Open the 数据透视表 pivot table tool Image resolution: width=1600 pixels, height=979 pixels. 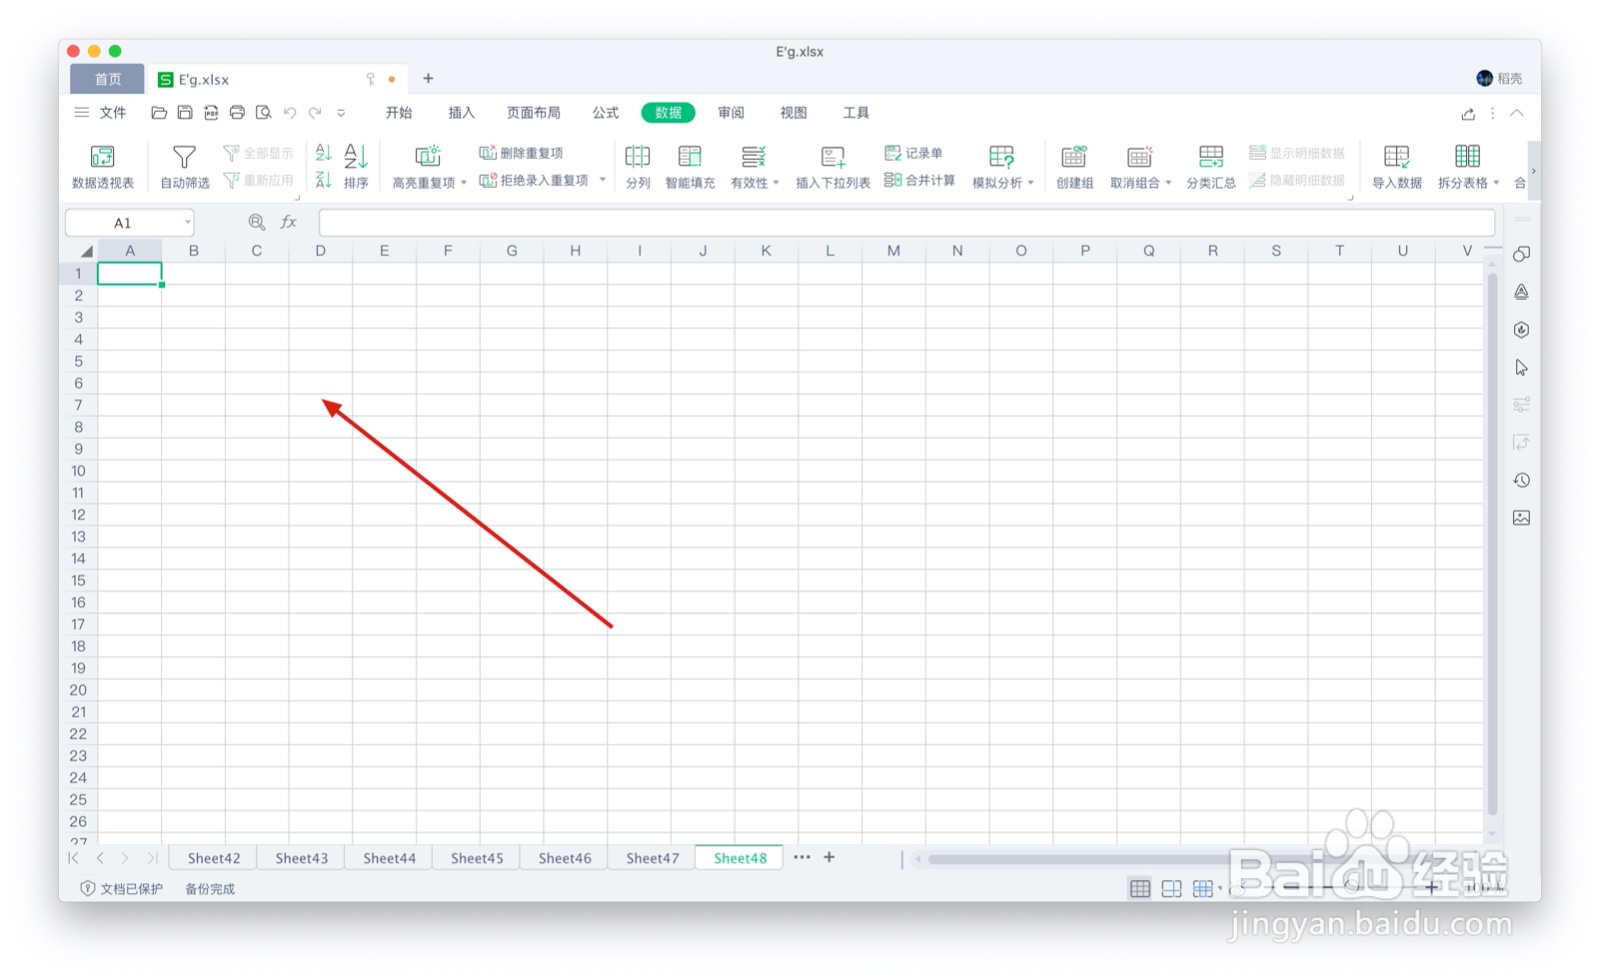(102, 167)
